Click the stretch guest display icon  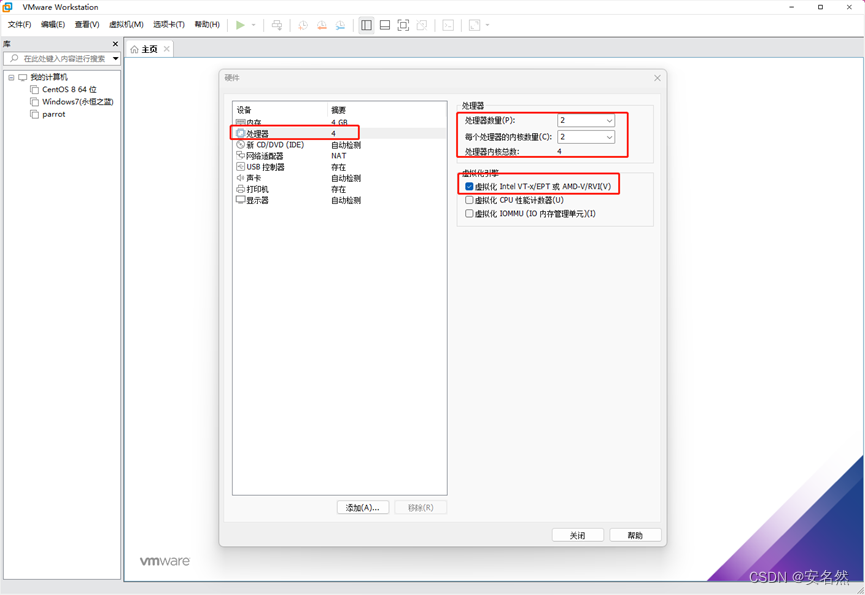point(474,25)
